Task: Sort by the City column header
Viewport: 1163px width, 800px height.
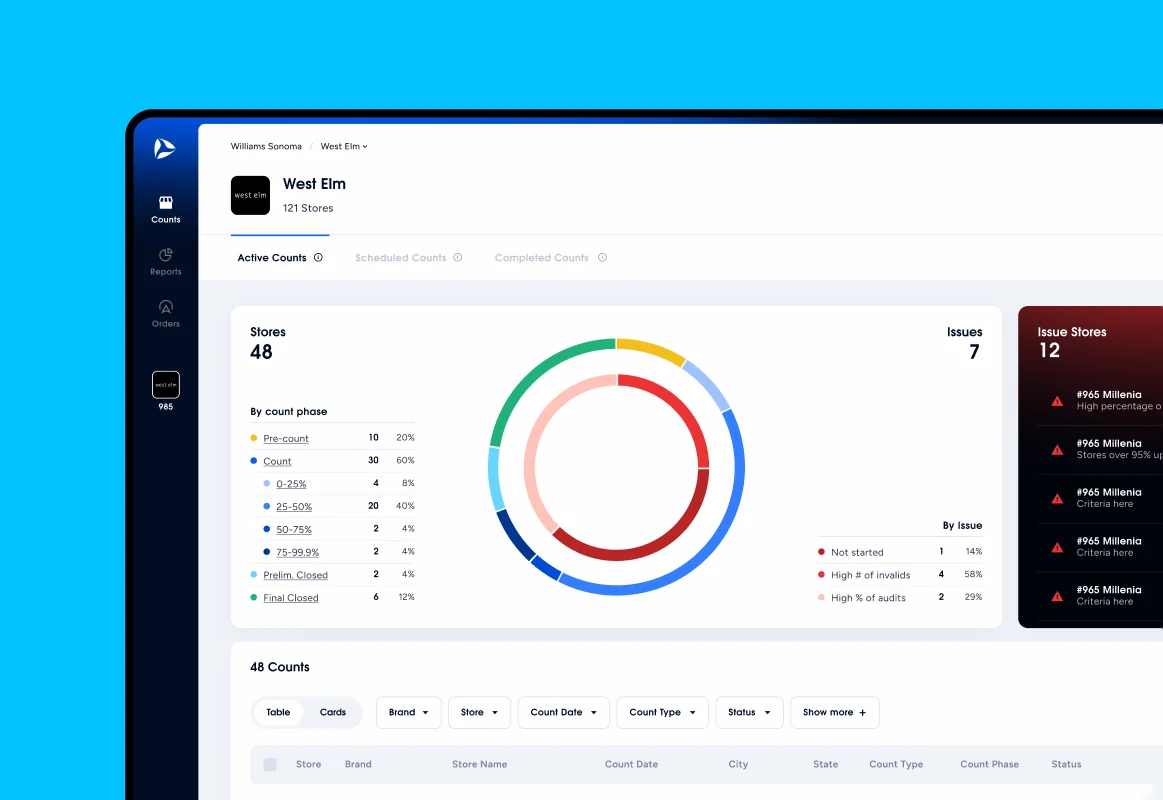Action: click(738, 764)
